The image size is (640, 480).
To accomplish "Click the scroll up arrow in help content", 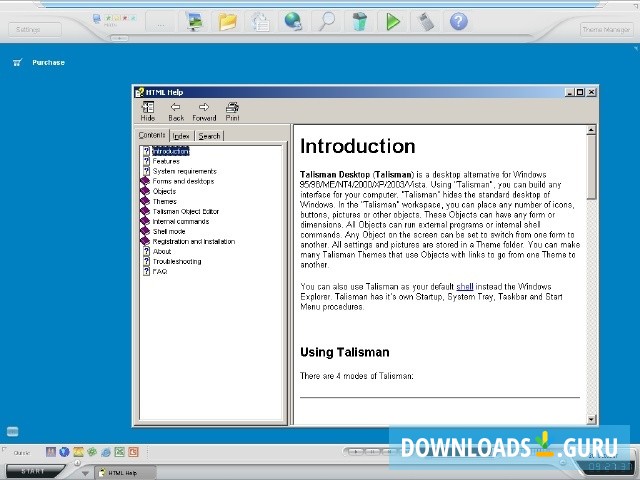I will 591,131.
